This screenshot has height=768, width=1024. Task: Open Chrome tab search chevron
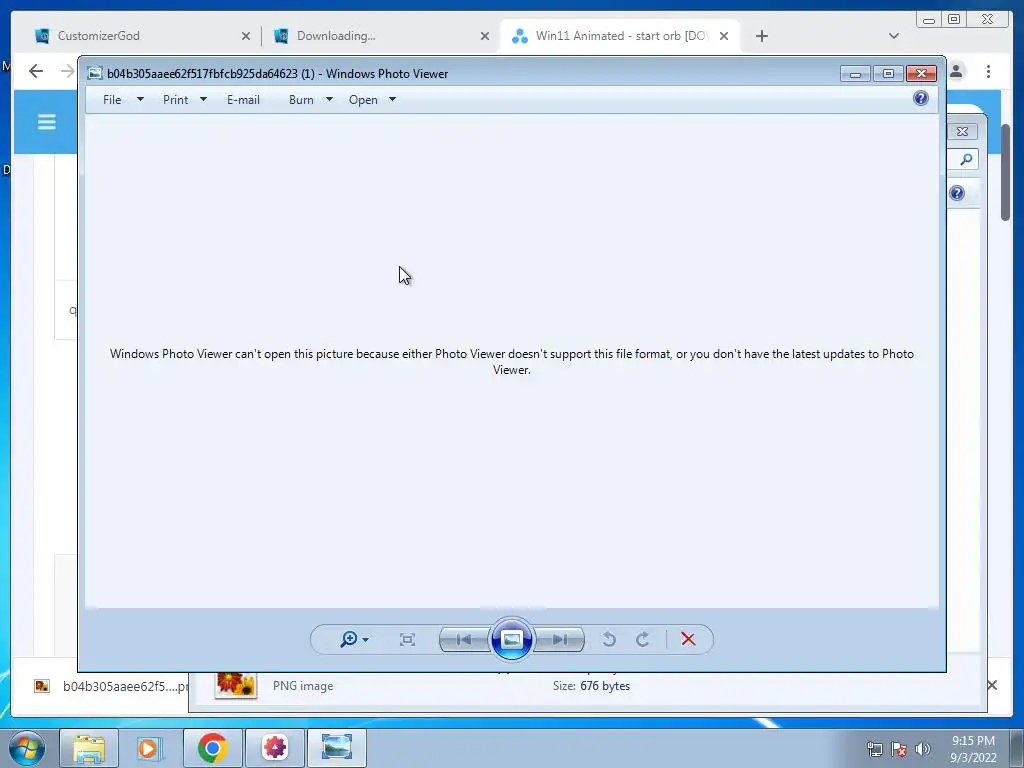click(894, 36)
